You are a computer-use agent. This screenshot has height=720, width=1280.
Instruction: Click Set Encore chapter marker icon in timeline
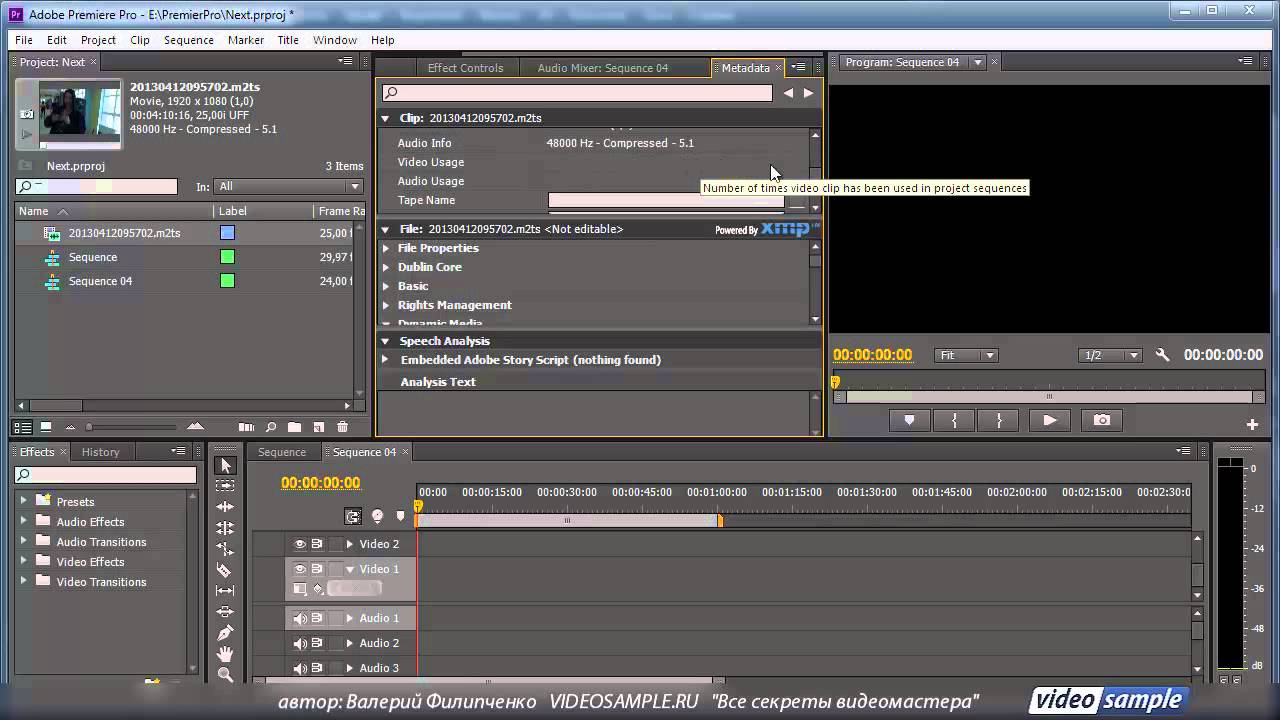(377, 516)
